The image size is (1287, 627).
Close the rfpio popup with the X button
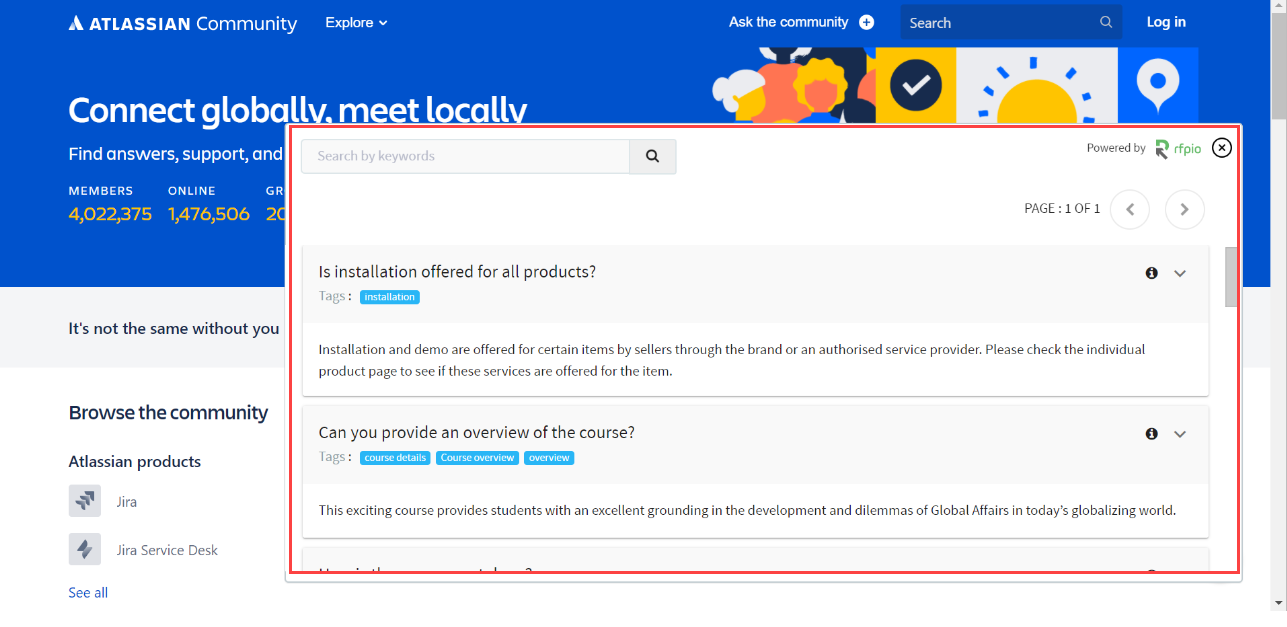click(1222, 148)
